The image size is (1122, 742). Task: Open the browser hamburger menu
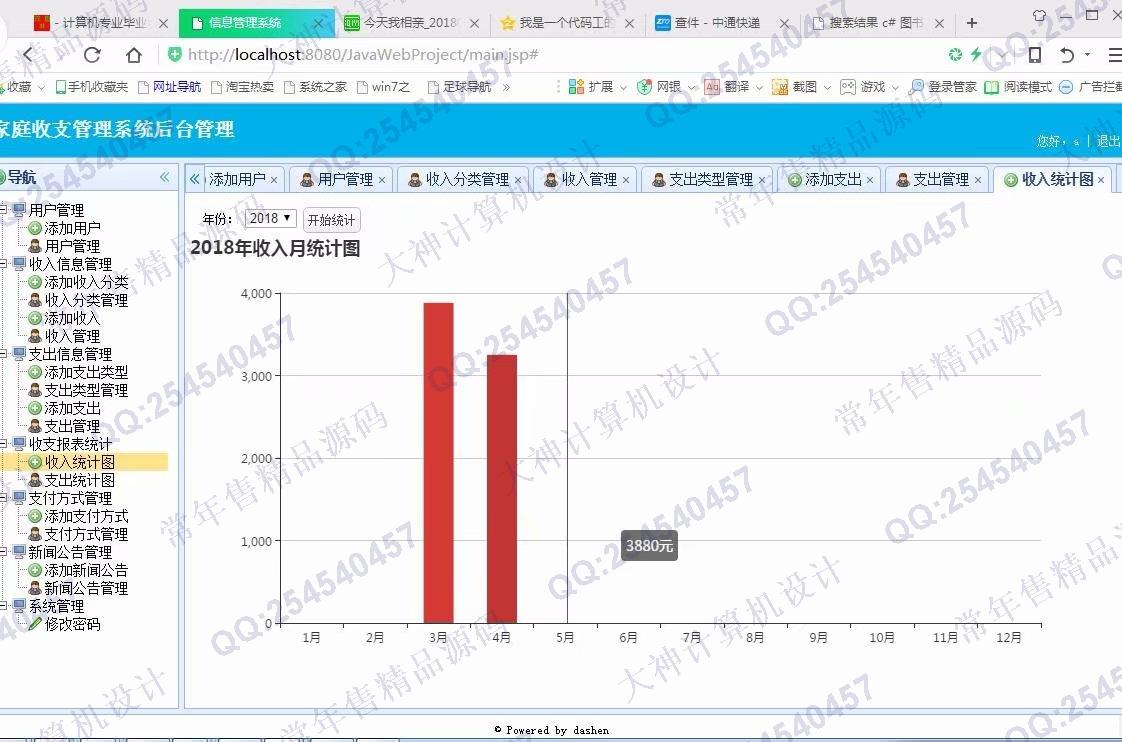pos(1114,54)
